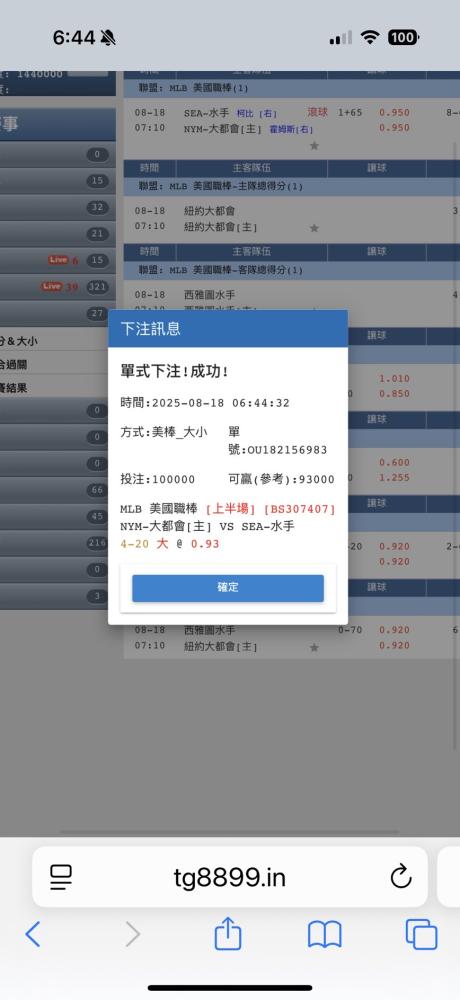Open Safari tabs overview icon
The height and width of the screenshot is (1000, 460).
pos(422,934)
